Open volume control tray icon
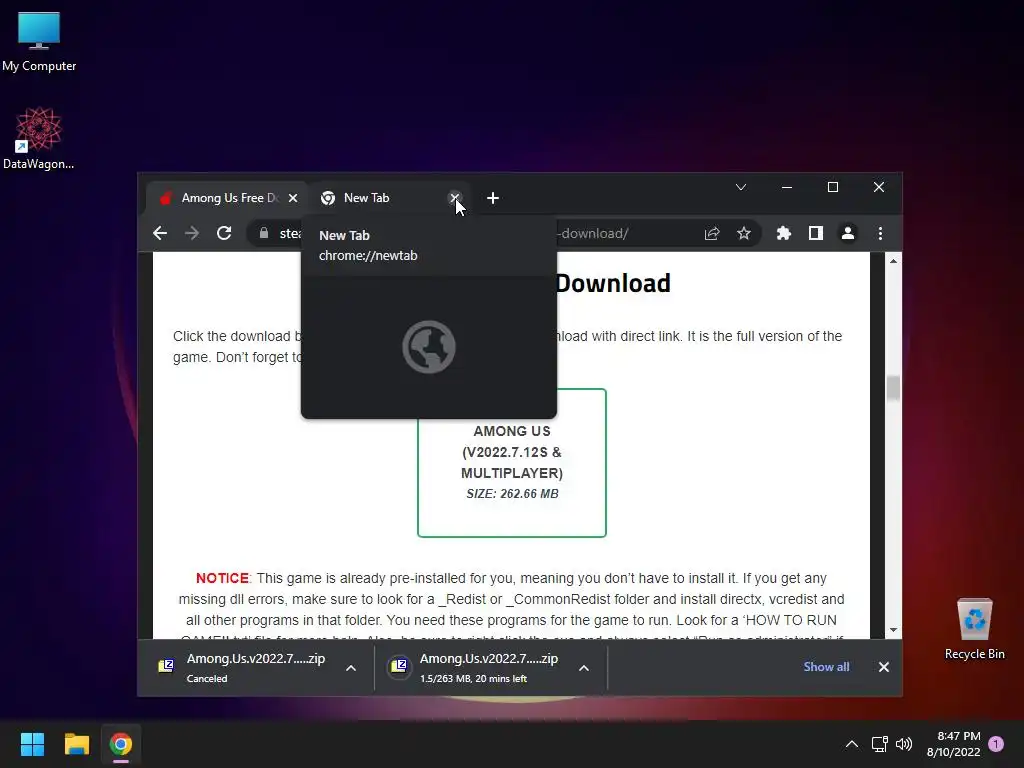This screenshot has height=768, width=1024. click(904, 744)
